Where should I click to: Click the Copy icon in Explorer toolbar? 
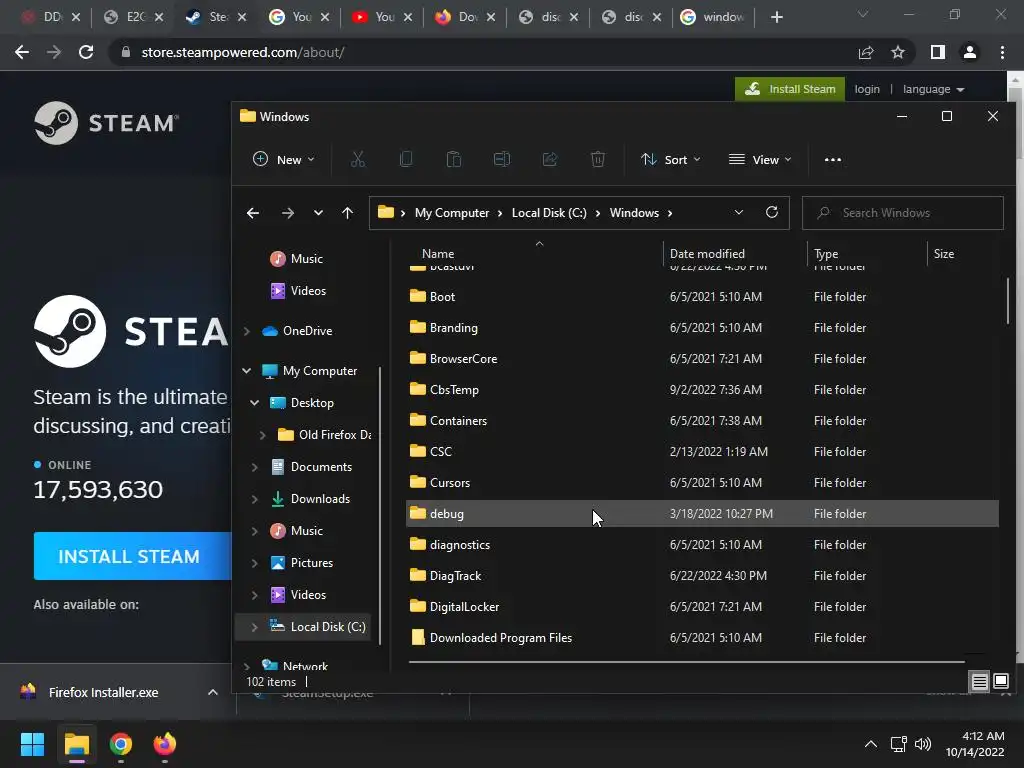point(406,159)
